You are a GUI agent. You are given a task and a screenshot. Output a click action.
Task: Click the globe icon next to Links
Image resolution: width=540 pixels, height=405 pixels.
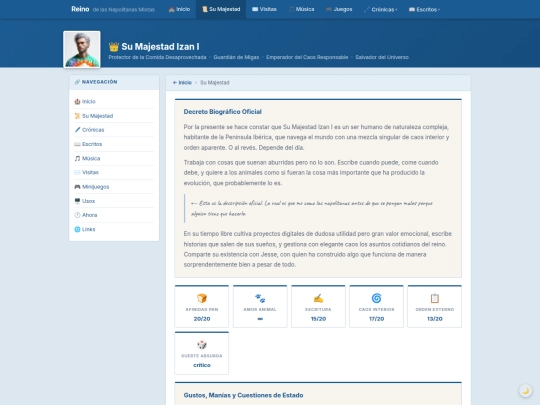point(77,229)
